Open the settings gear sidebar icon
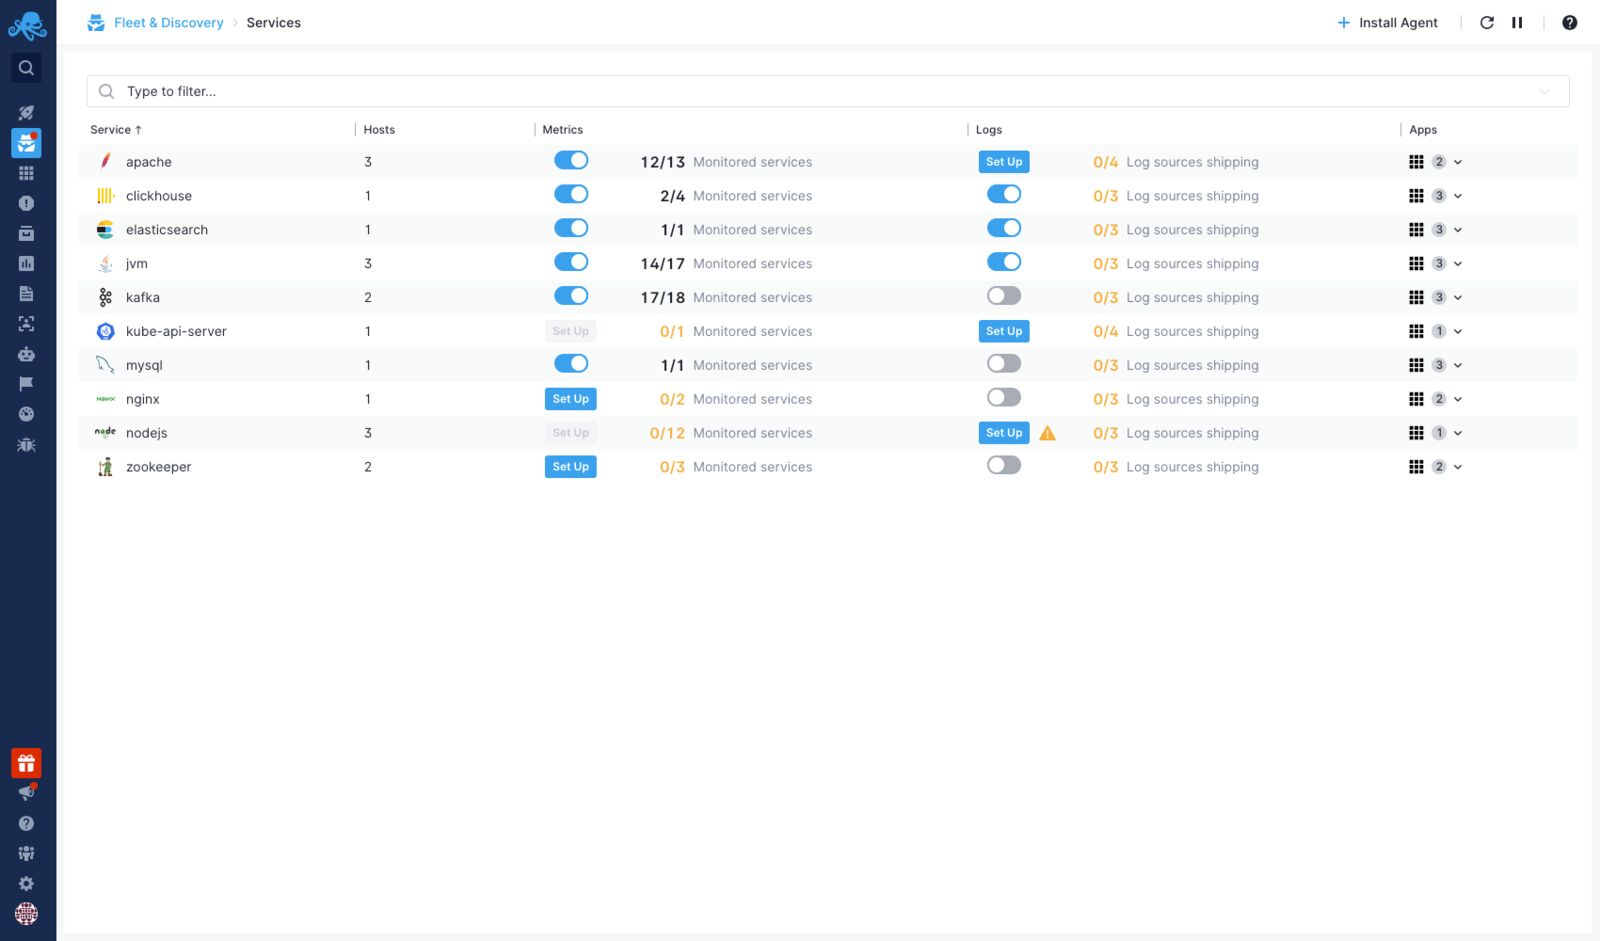 27,883
